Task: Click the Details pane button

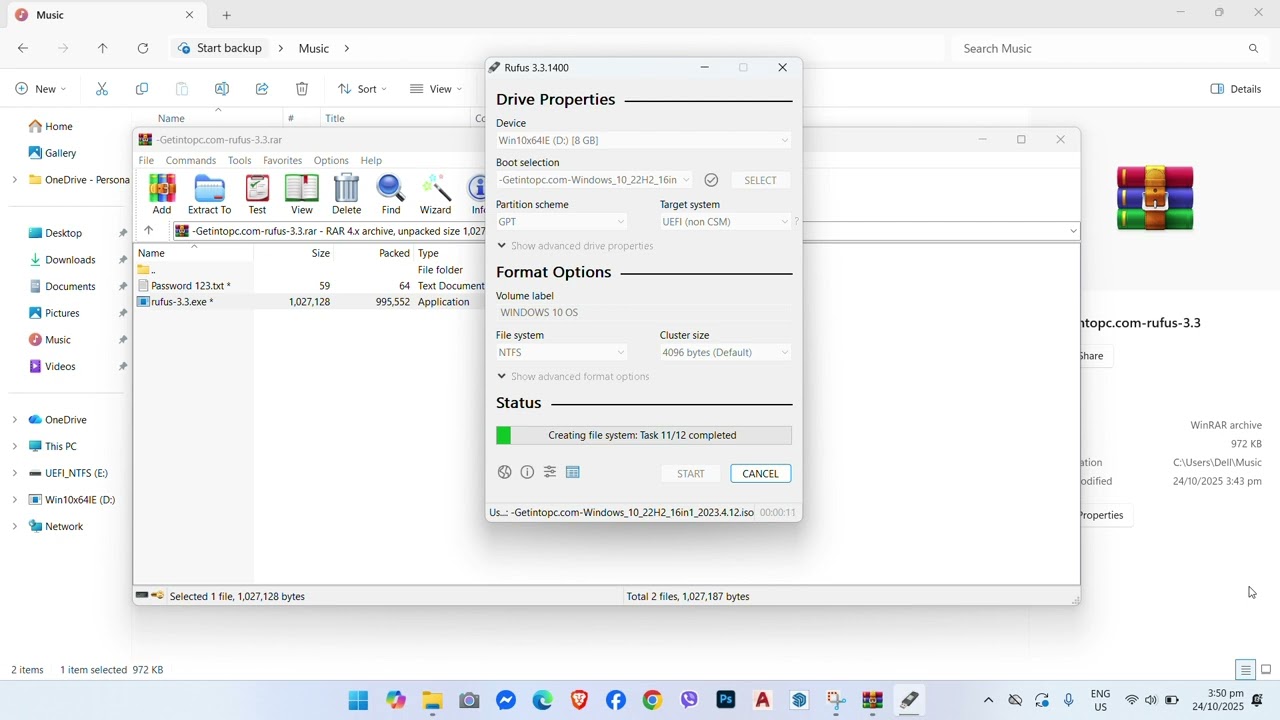Action: point(1236,89)
